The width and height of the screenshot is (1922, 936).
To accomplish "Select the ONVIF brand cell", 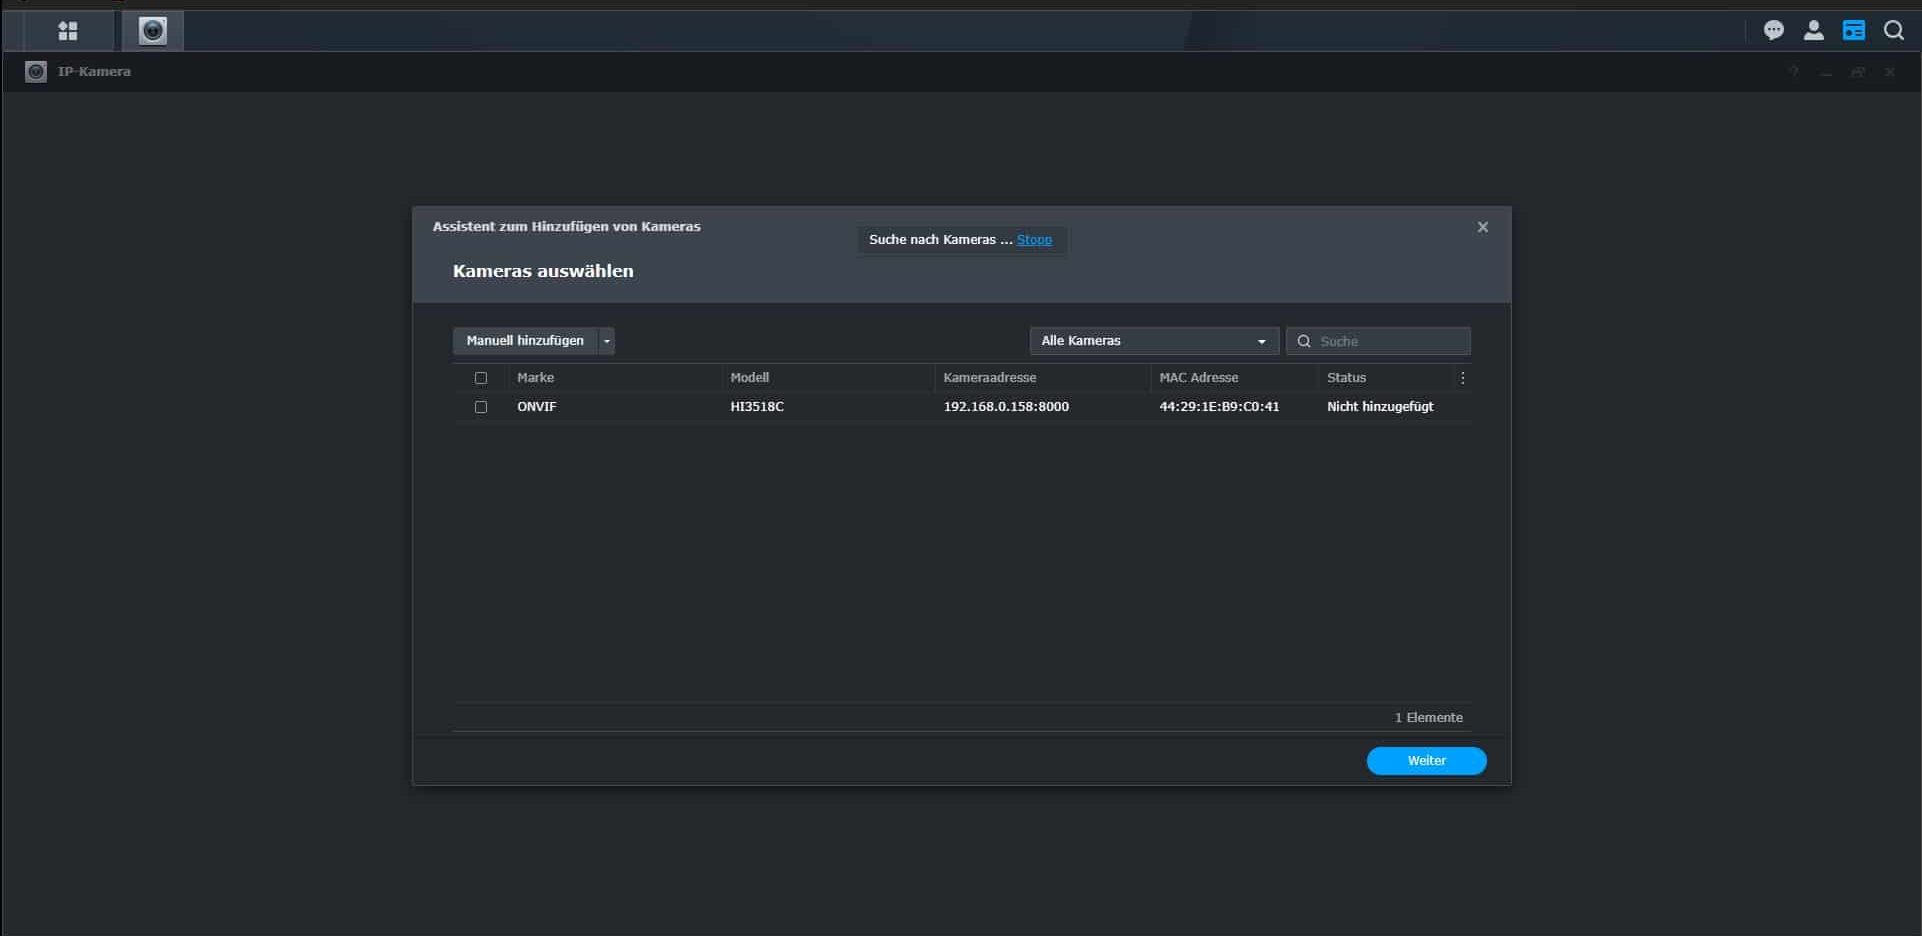I will pos(536,407).
